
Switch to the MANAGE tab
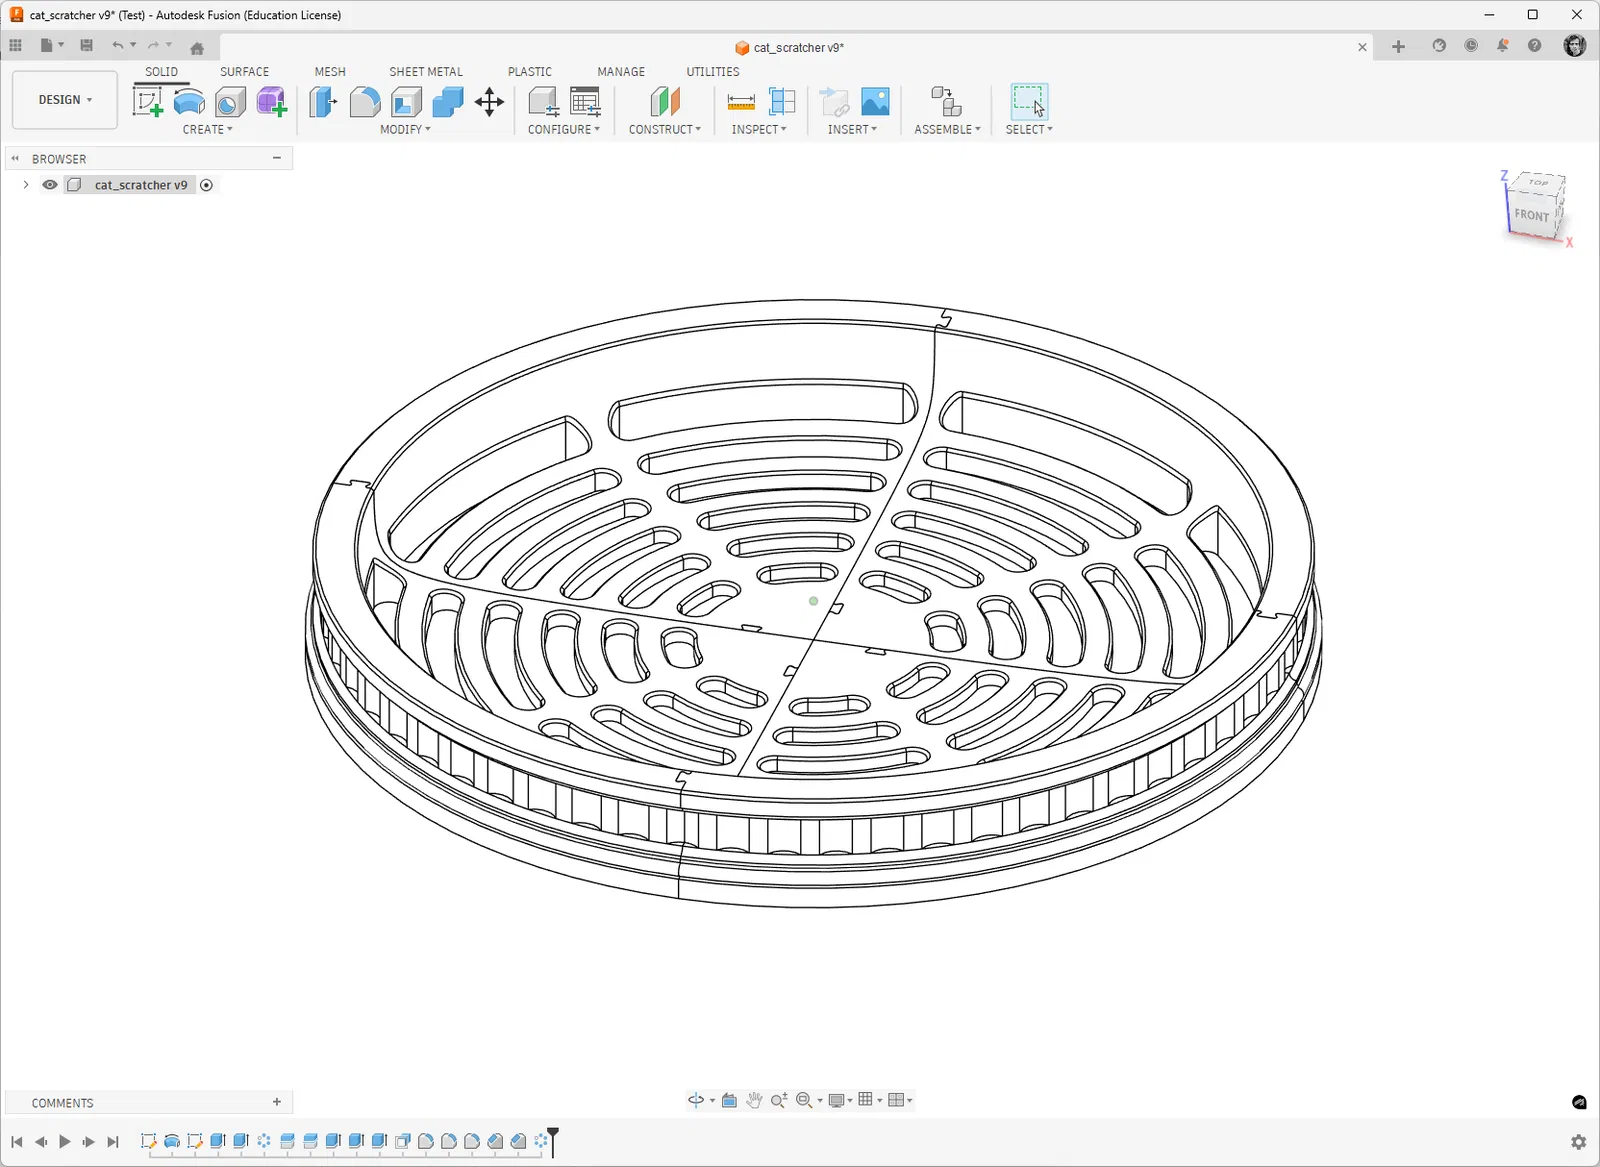(621, 72)
